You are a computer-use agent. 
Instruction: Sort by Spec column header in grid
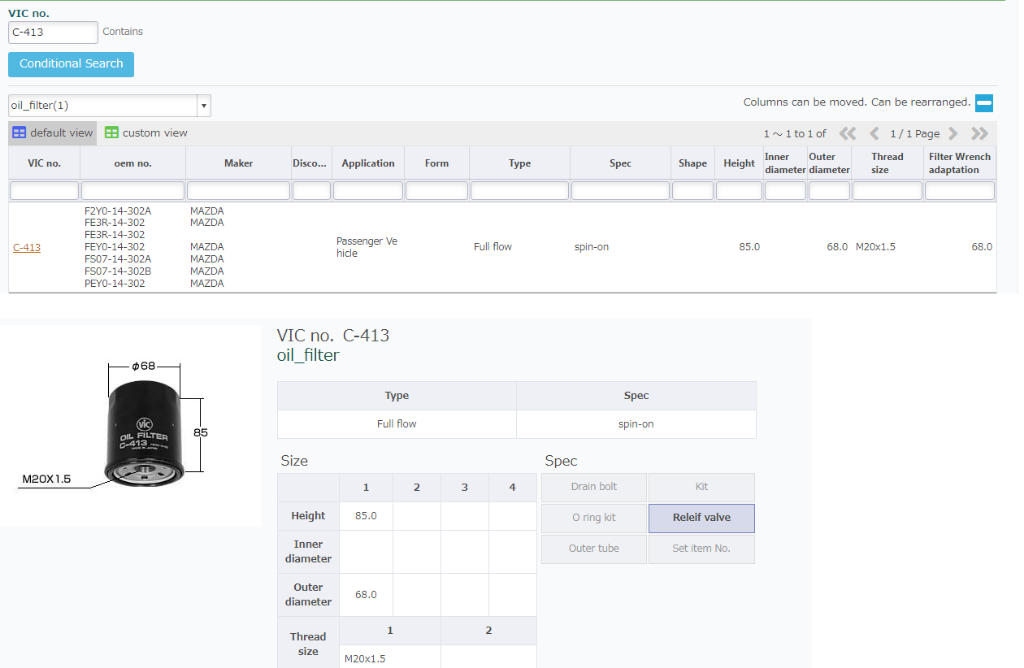620,163
